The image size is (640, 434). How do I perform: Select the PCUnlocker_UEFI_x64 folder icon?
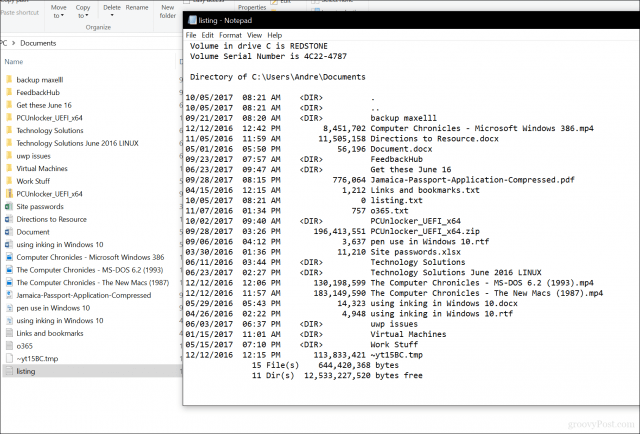9,117
